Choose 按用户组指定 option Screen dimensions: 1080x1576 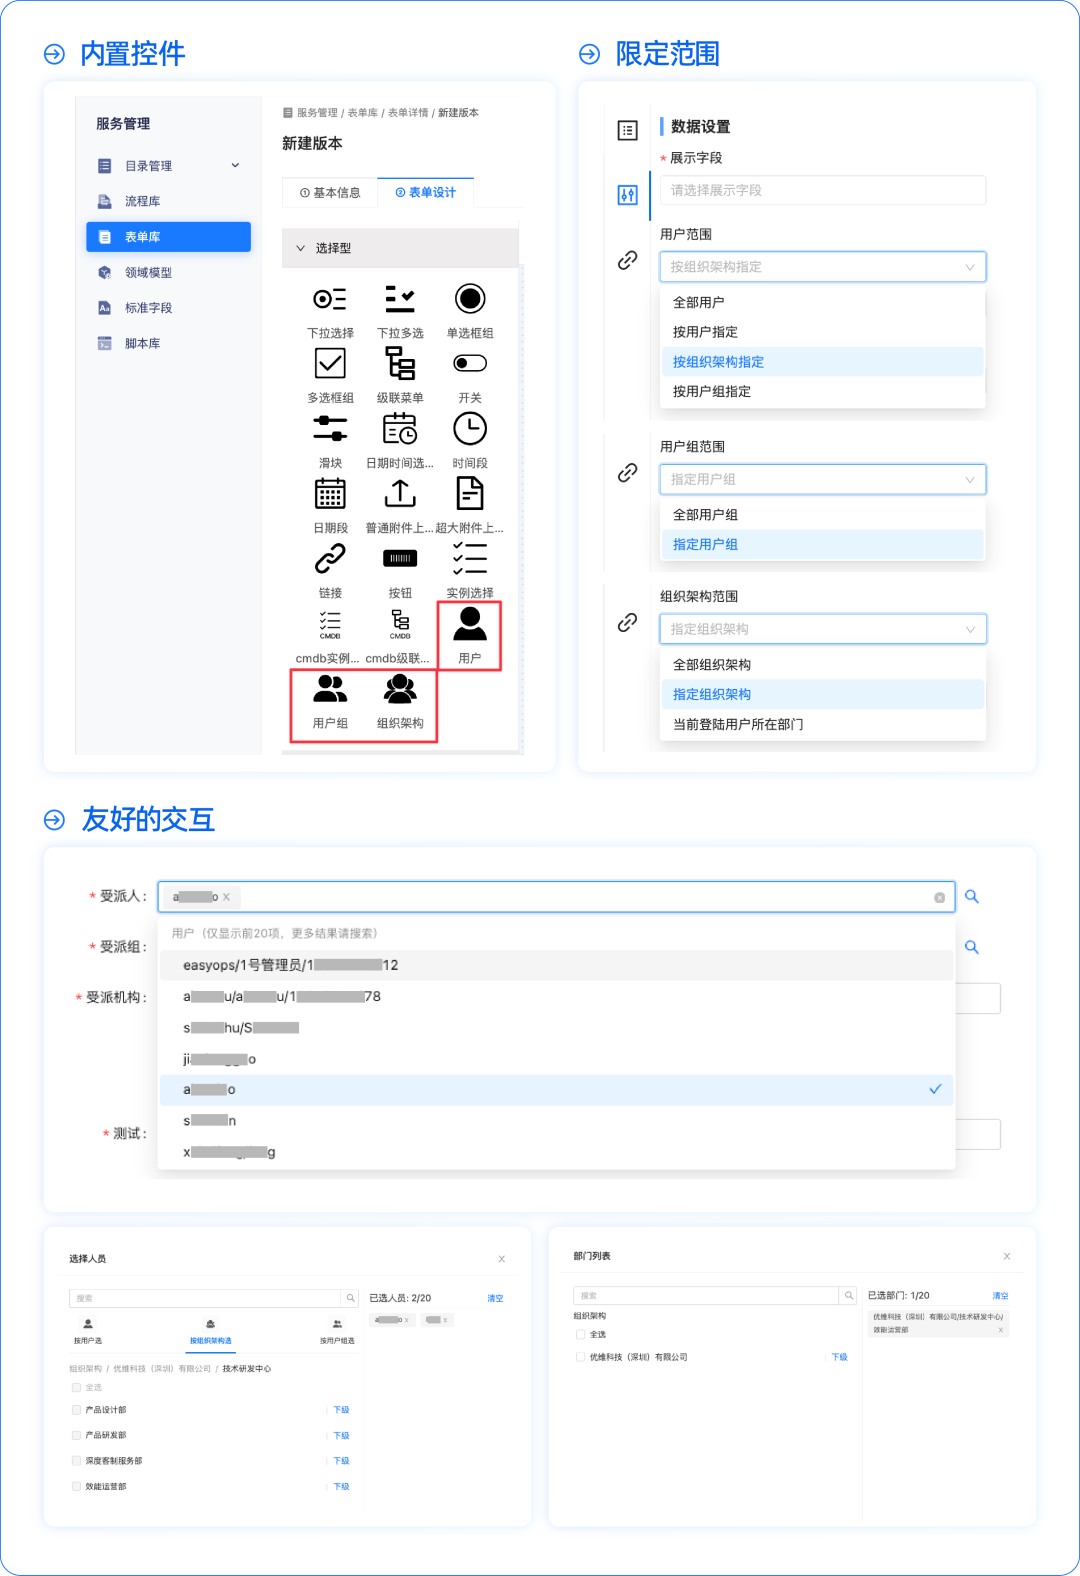(822, 392)
